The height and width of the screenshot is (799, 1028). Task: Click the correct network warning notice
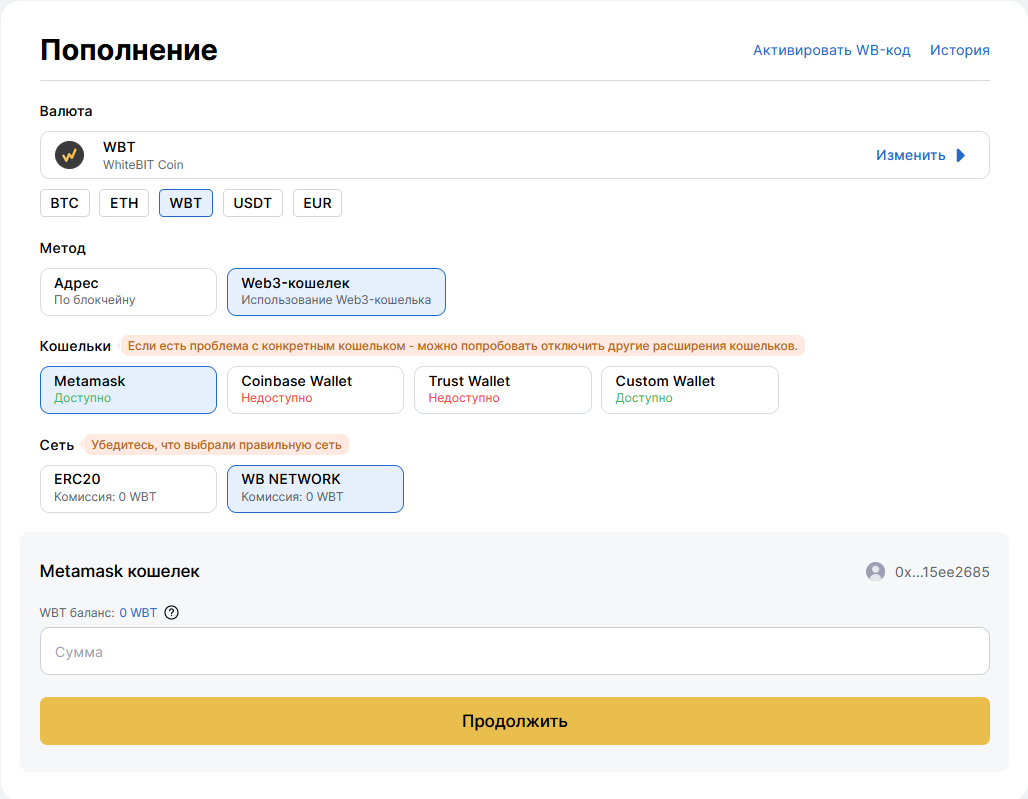216,445
